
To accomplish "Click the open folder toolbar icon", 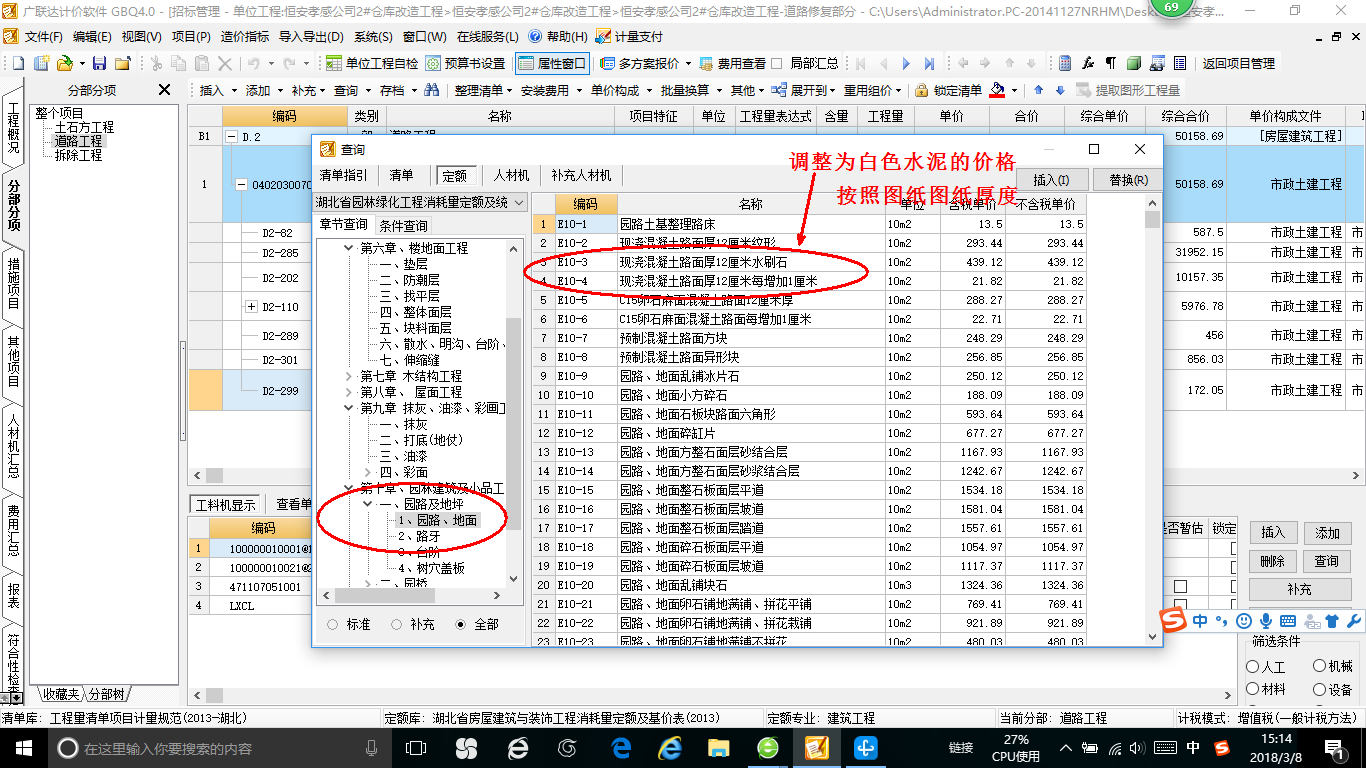I will 64,63.
